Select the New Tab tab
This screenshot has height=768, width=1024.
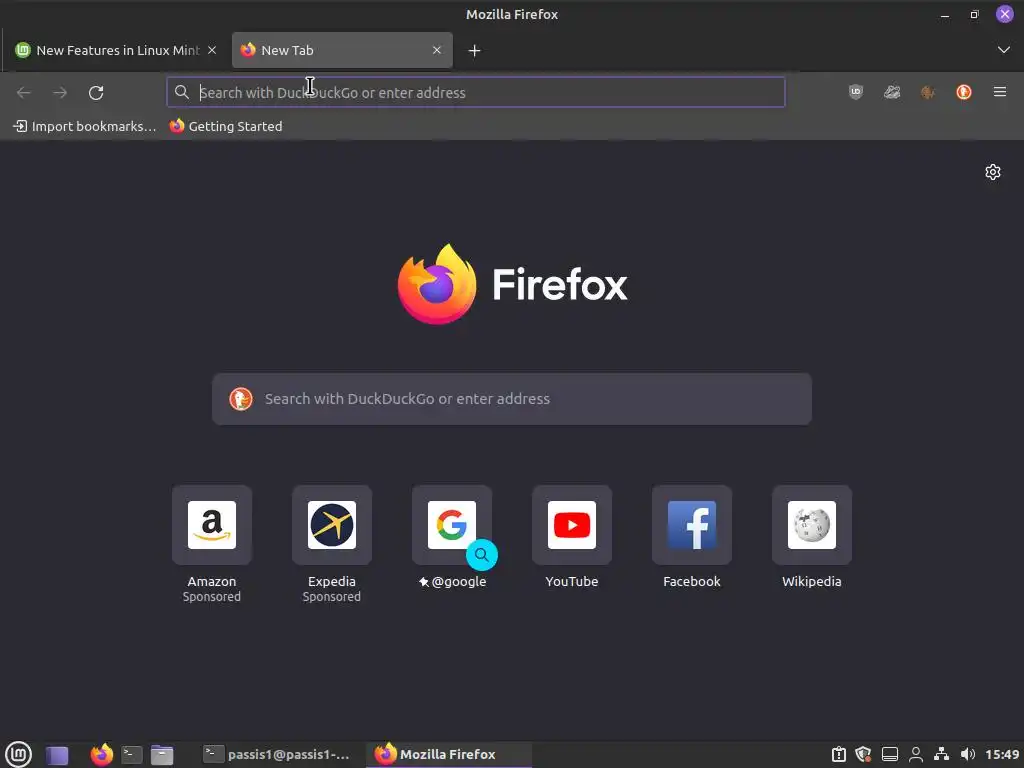point(342,50)
